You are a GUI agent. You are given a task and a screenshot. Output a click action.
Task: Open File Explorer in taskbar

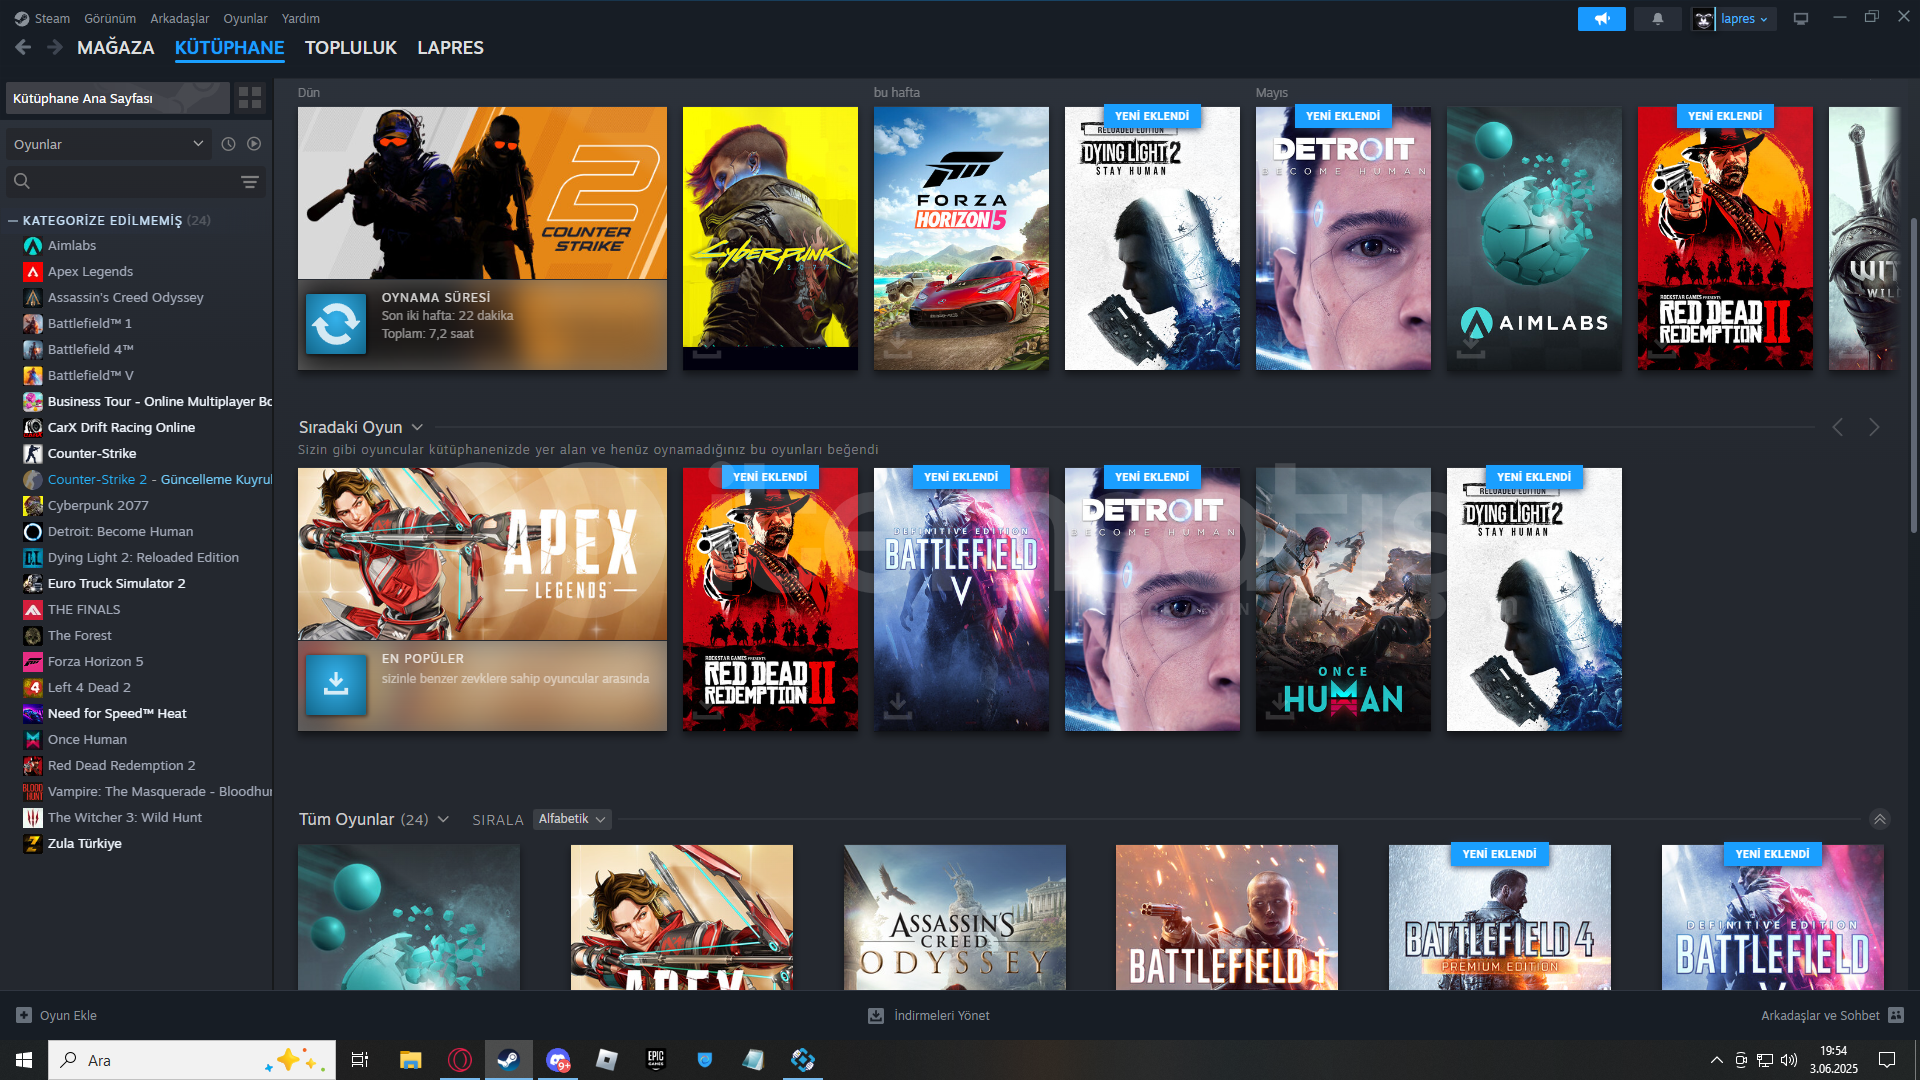(410, 1060)
